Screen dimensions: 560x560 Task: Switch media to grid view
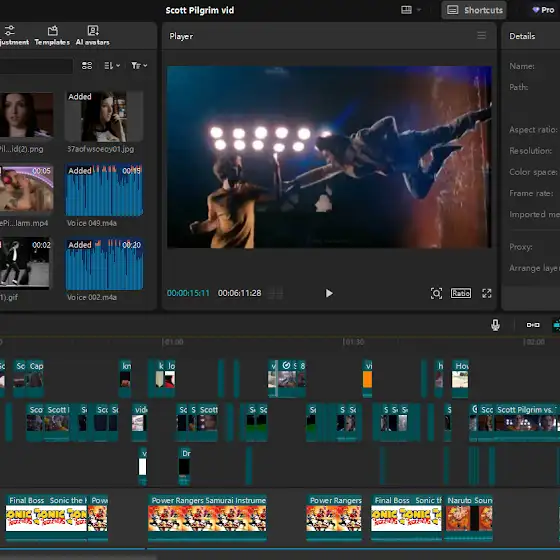[87, 66]
